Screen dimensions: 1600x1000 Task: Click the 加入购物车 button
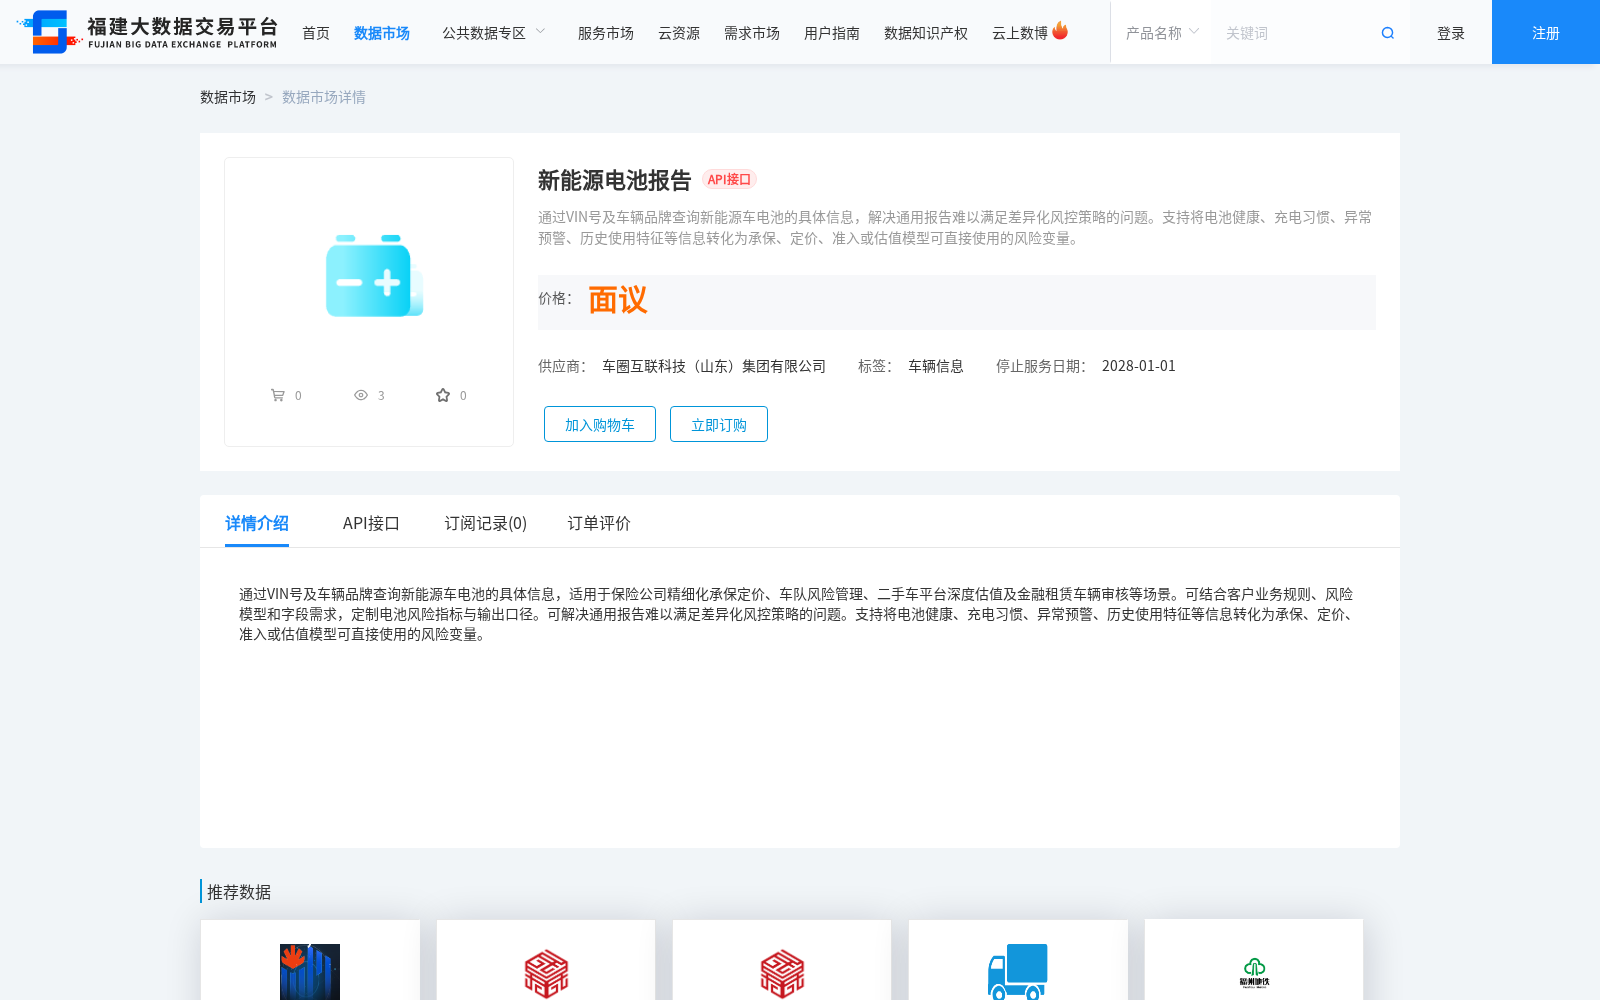(x=600, y=424)
